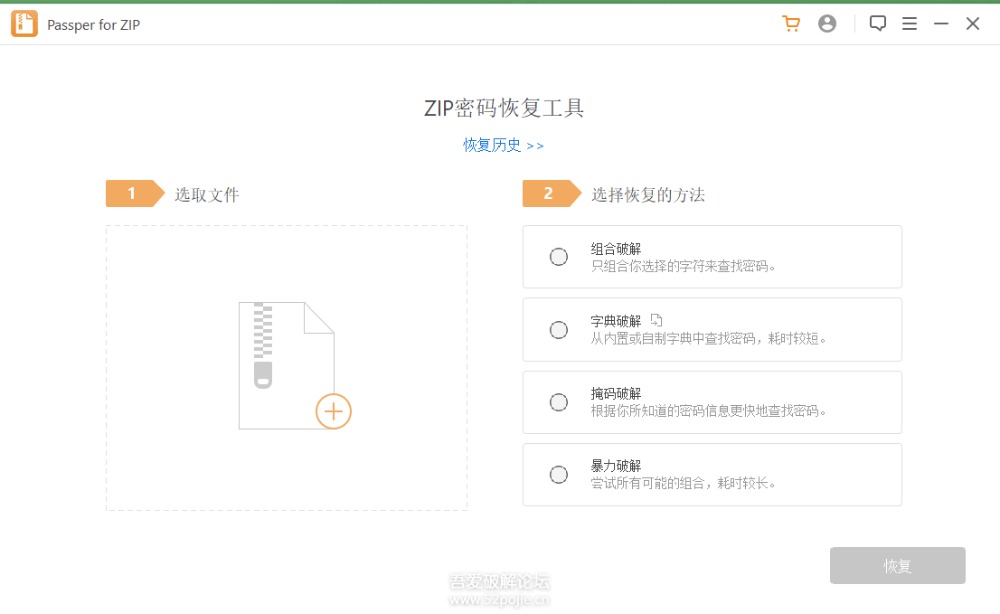Click the orange plus add-file icon
The image size is (1000, 614).
click(333, 411)
